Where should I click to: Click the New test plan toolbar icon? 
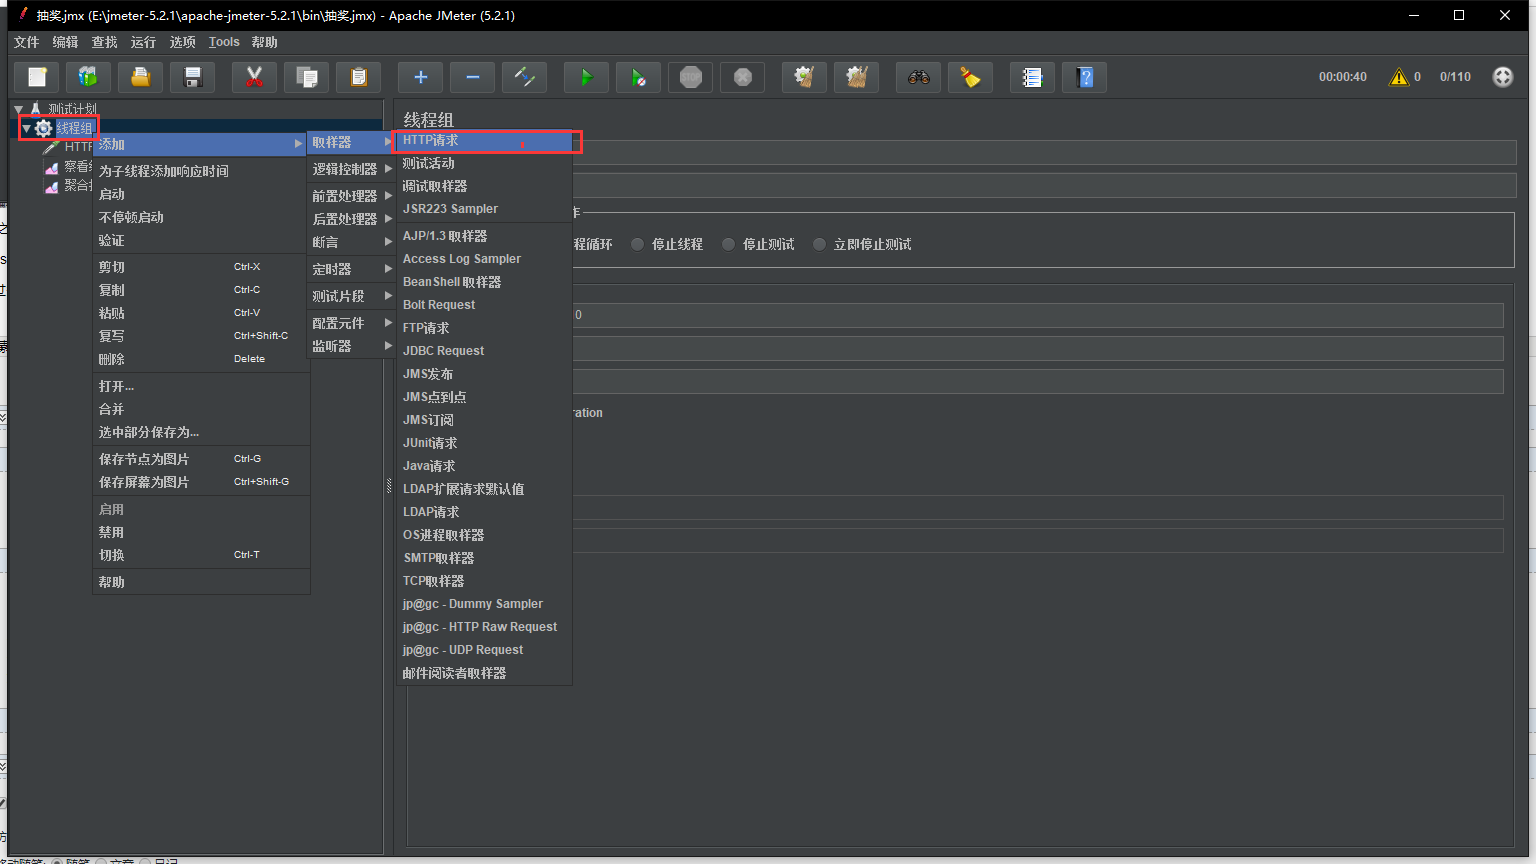37,77
